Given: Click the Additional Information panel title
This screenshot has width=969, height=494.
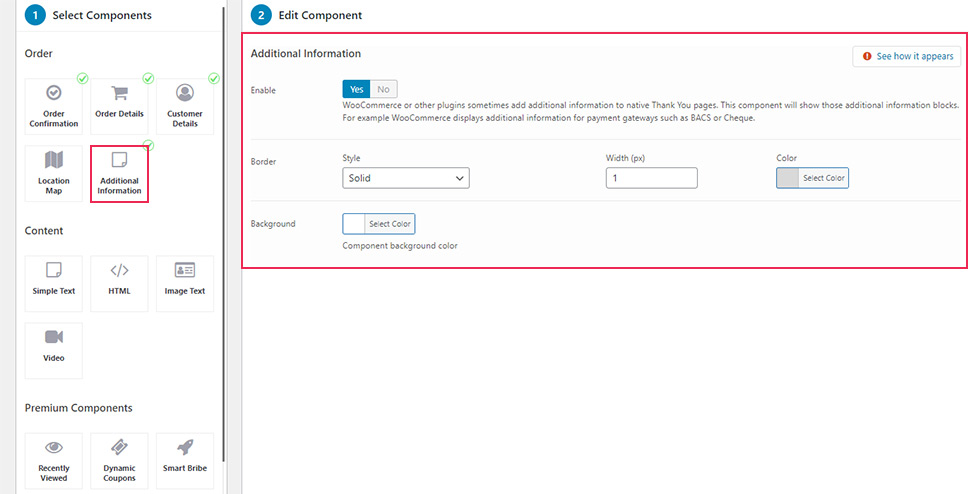Looking at the screenshot, I should 306,54.
